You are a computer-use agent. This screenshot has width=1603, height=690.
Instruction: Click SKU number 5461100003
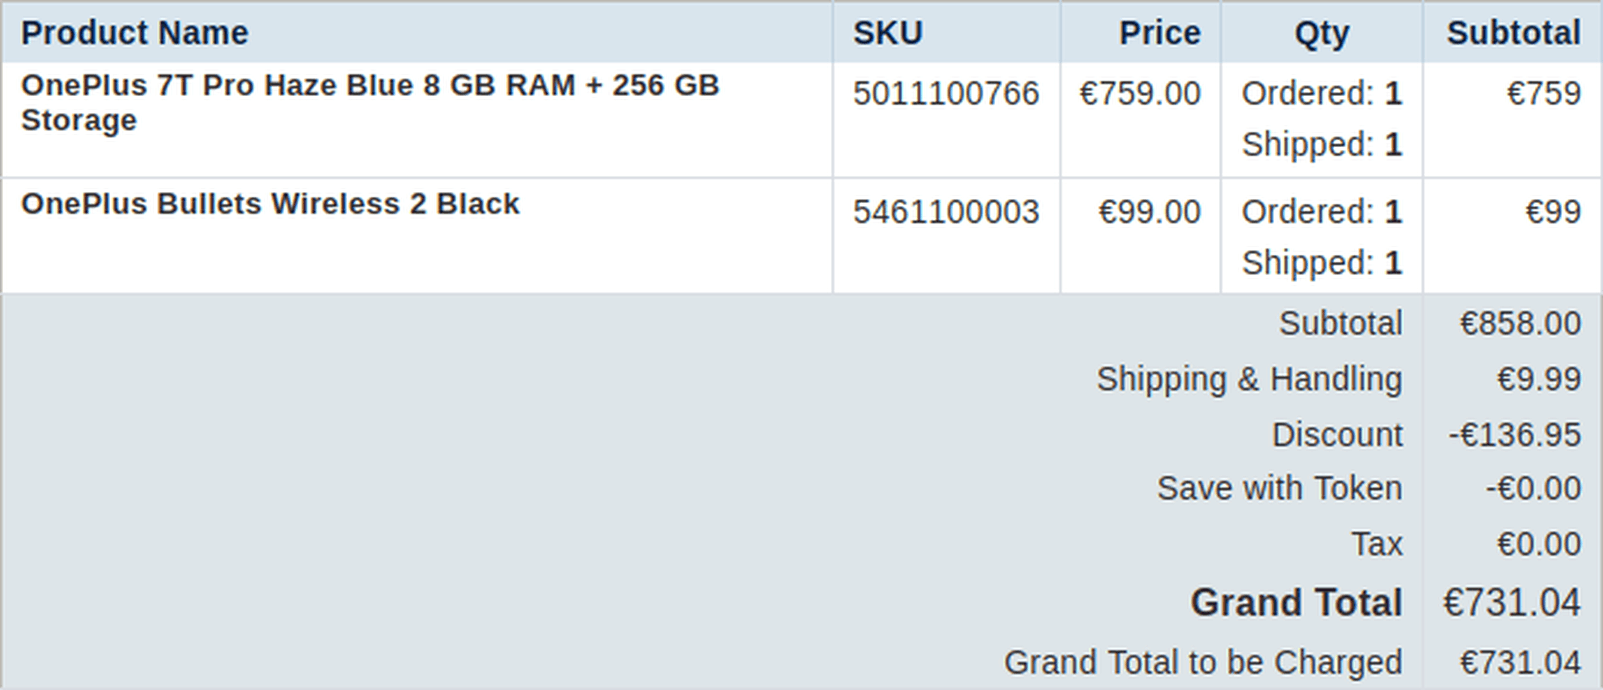[946, 212]
